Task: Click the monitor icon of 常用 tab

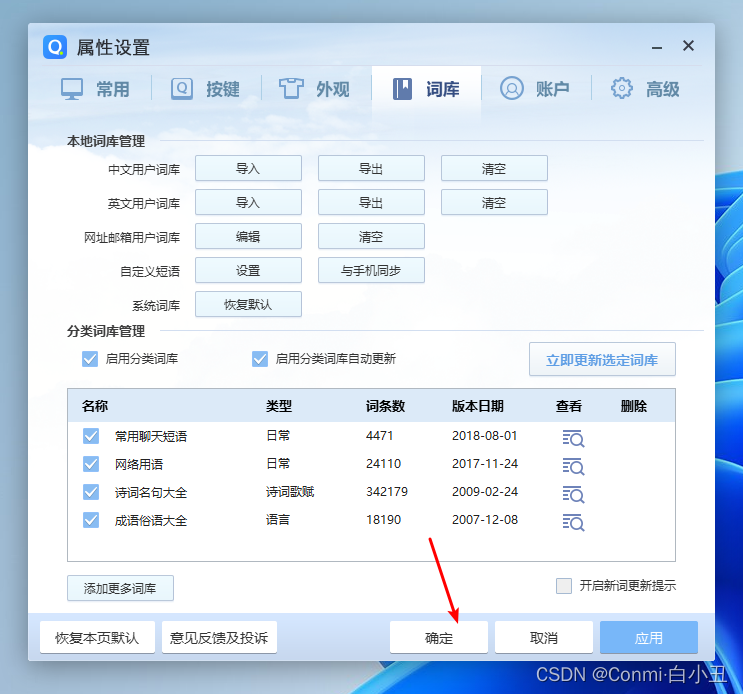Action: pyautogui.click(x=72, y=89)
